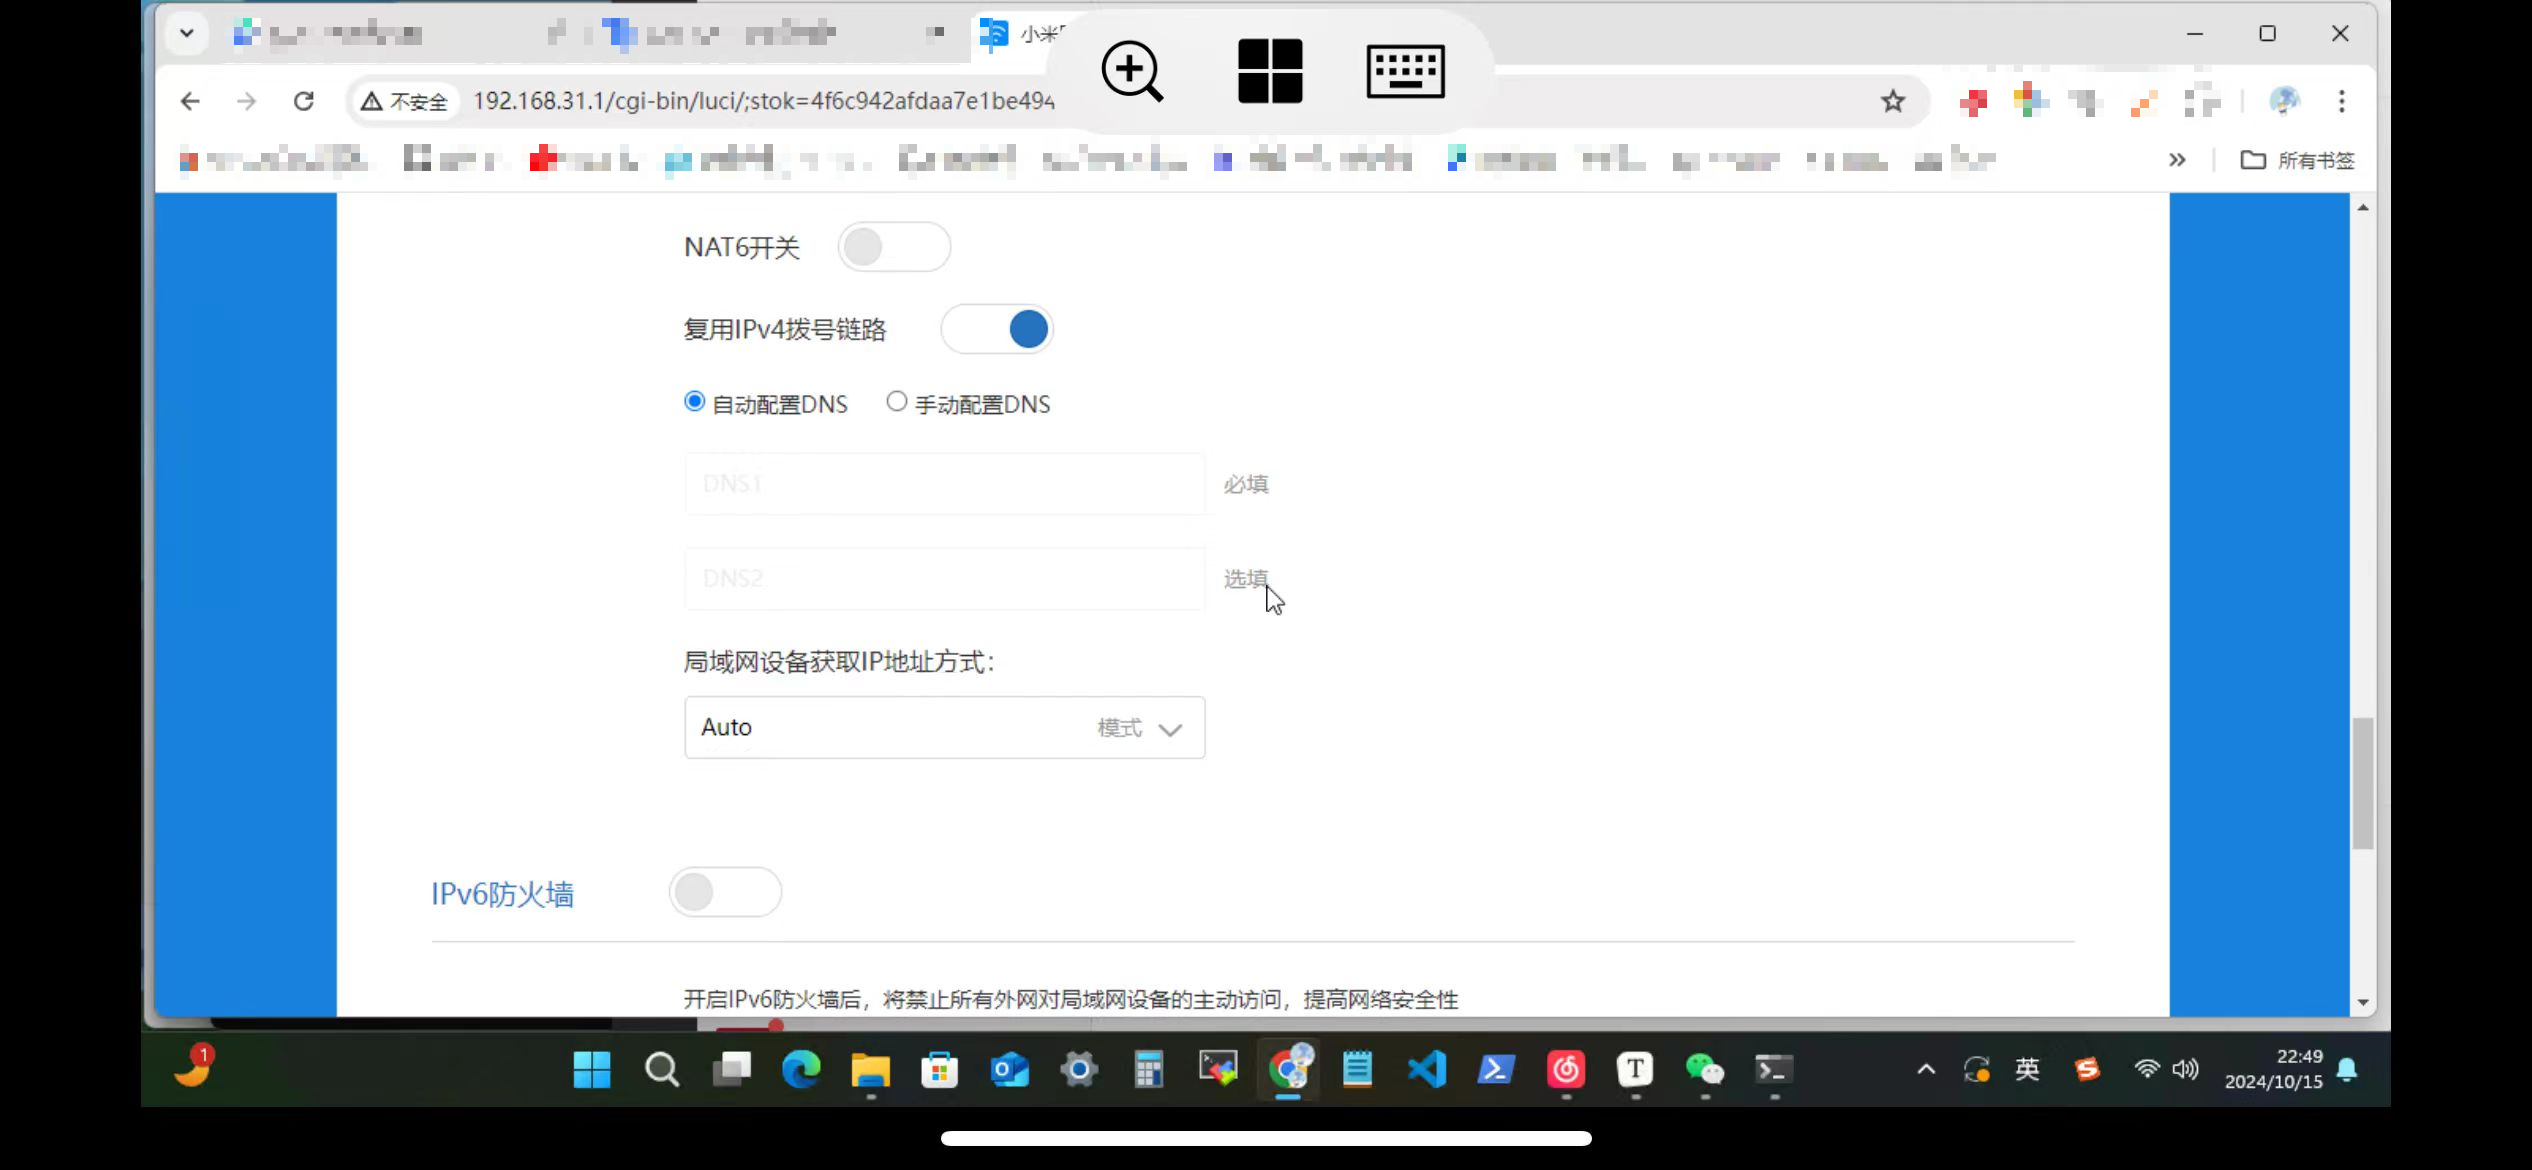Expand the hidden bookmarks chevron
Screen dimensions: 2532x1170
(x=2177, y=160)
